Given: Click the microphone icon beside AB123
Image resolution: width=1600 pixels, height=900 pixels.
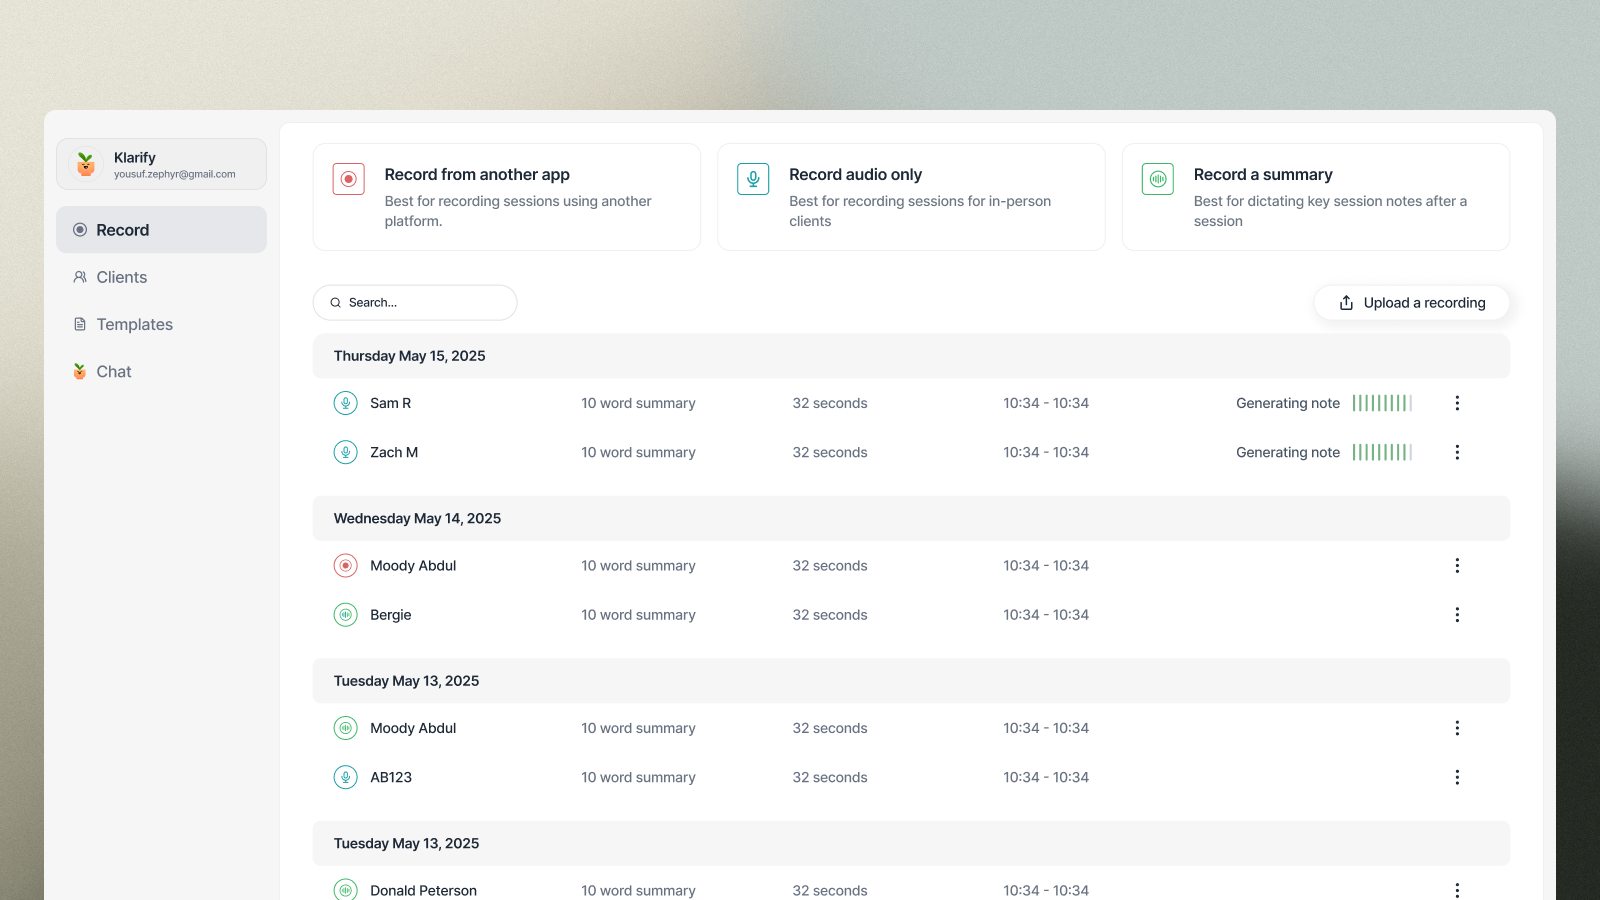Looking at the screenshot, I should click(x=345, y=777).
